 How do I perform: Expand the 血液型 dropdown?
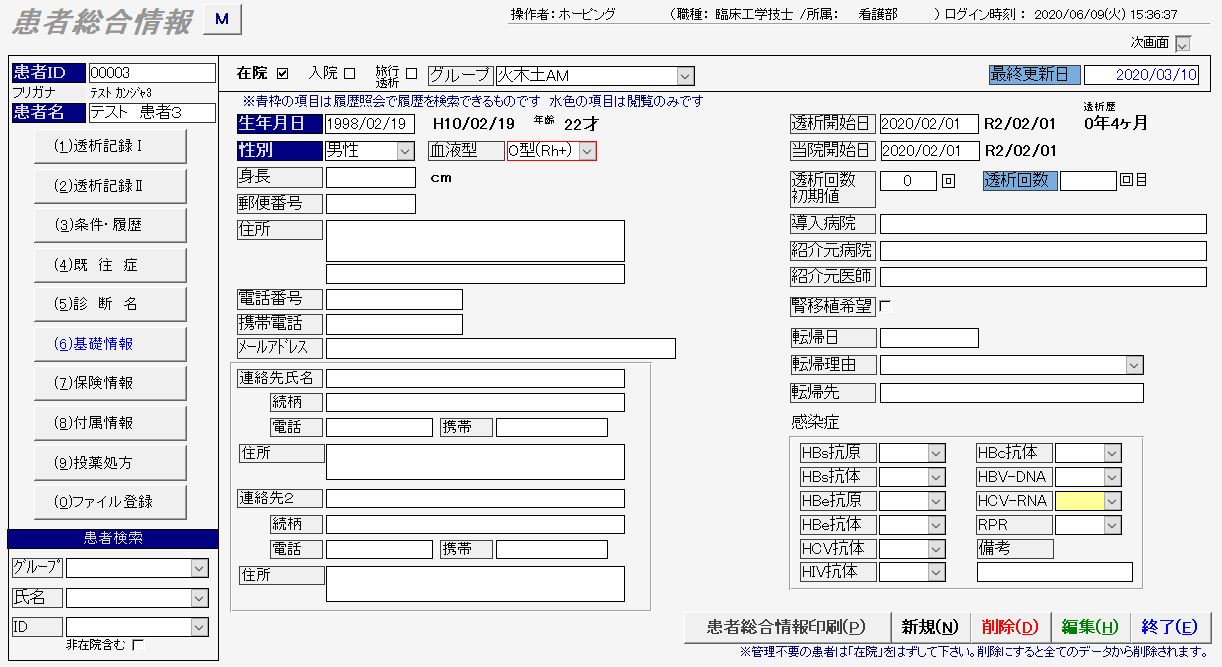coord(587,151)
